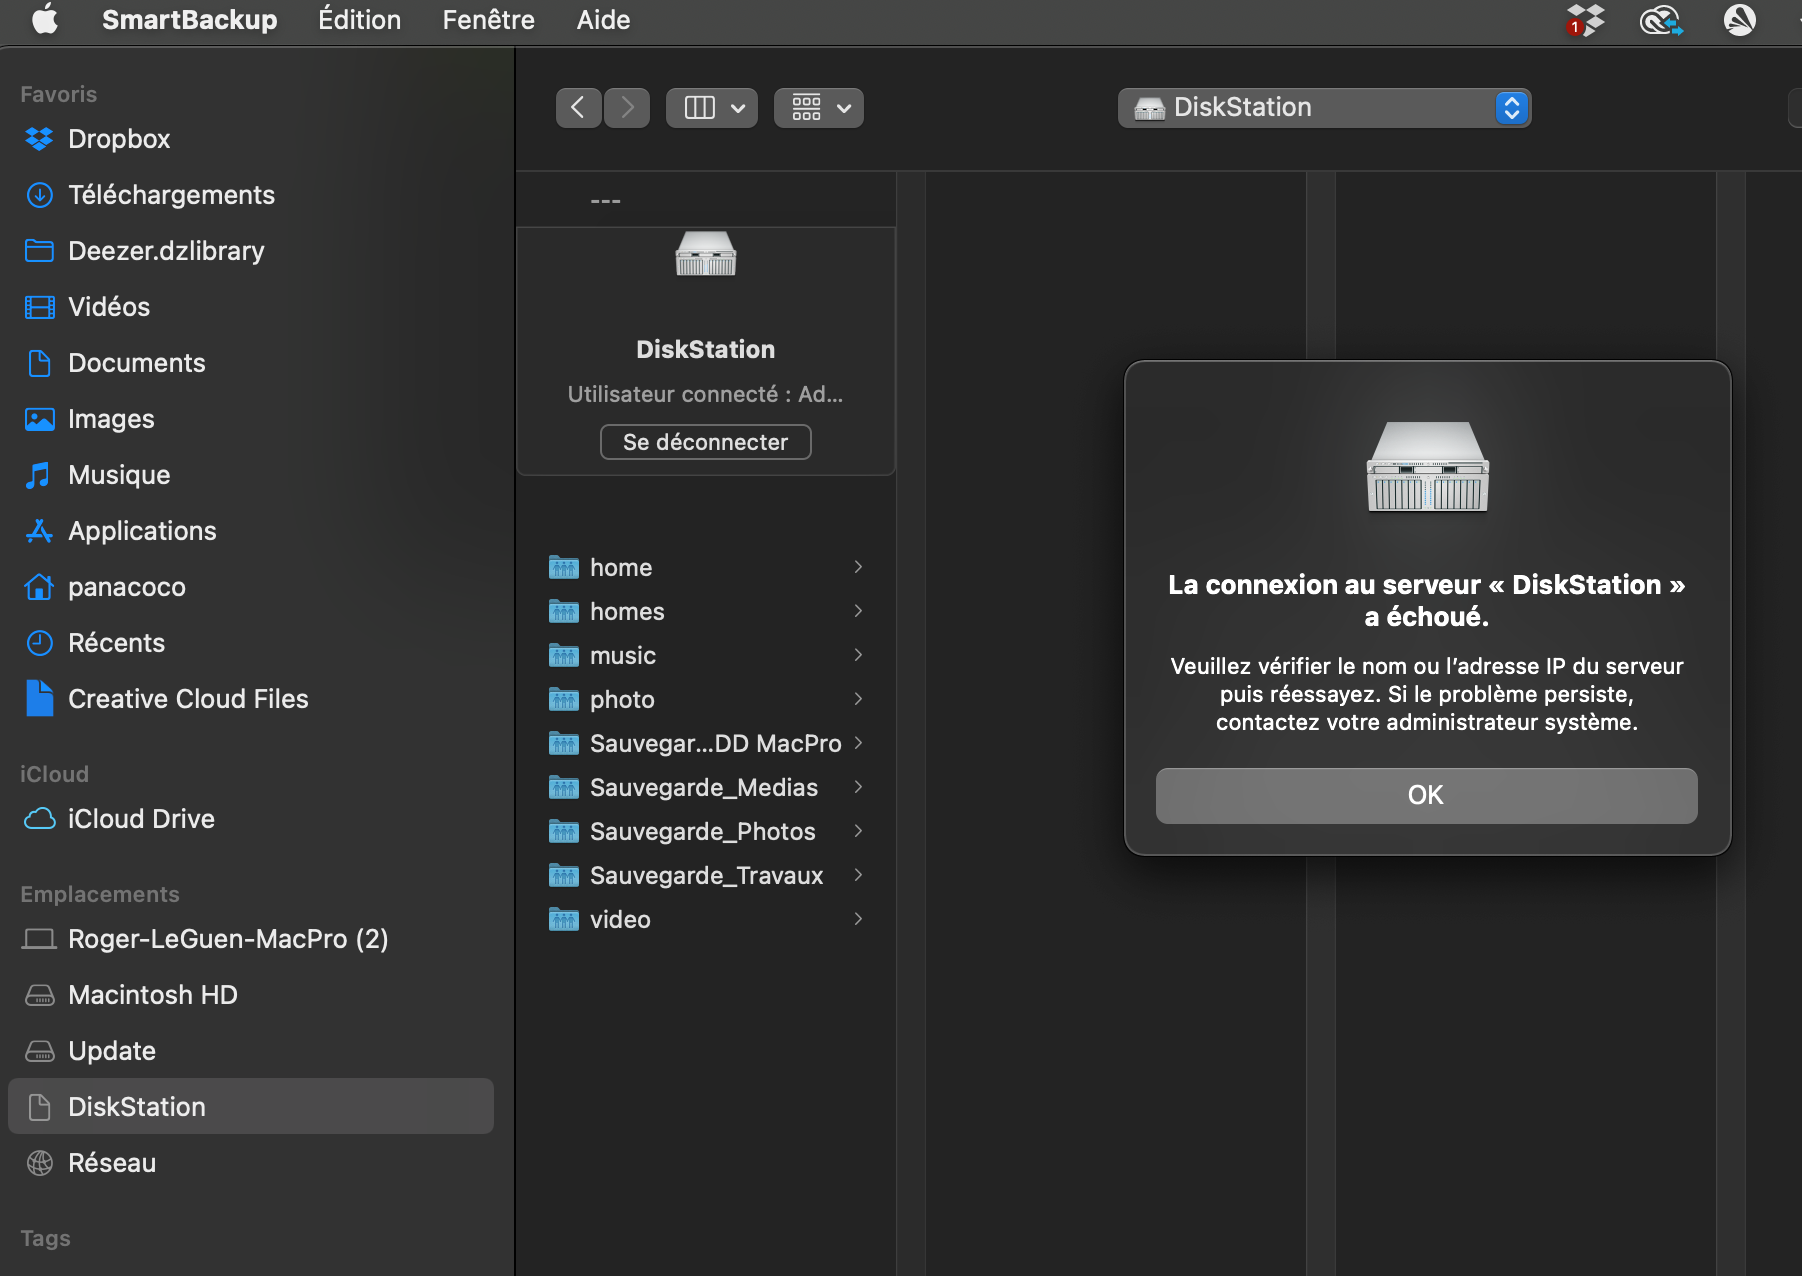Viewport: 1802px width, 1276px height.
Task: Open the Édition menu
Action: click(x=359, y=20)
